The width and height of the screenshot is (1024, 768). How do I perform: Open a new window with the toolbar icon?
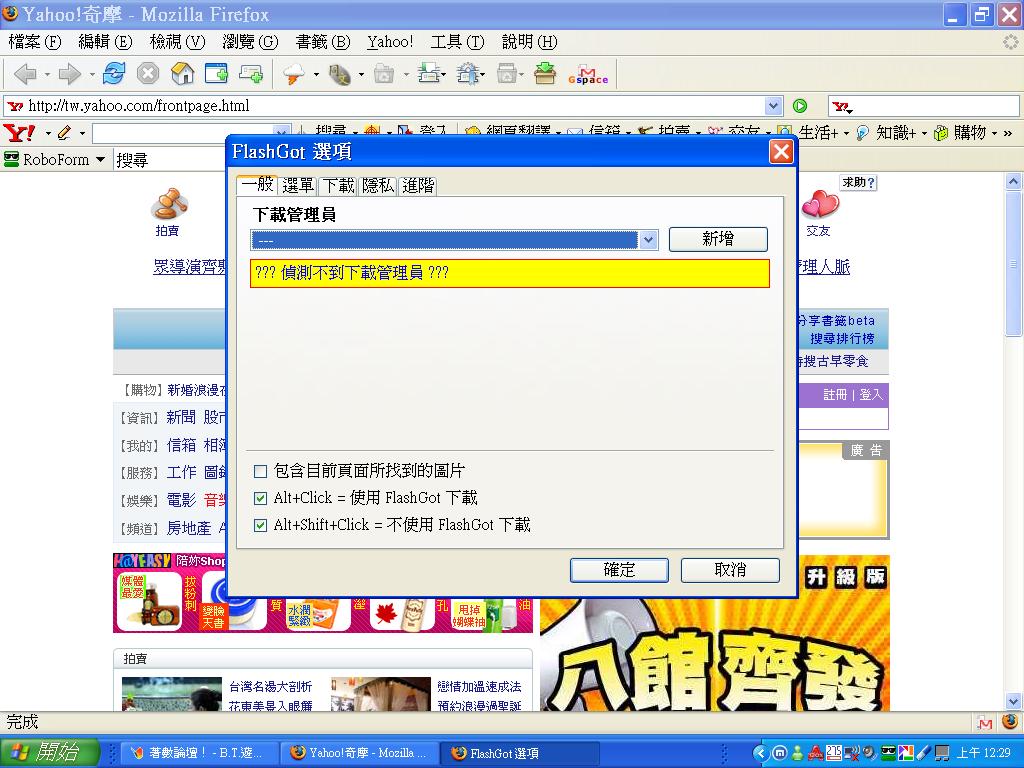[x=216, y=73]
